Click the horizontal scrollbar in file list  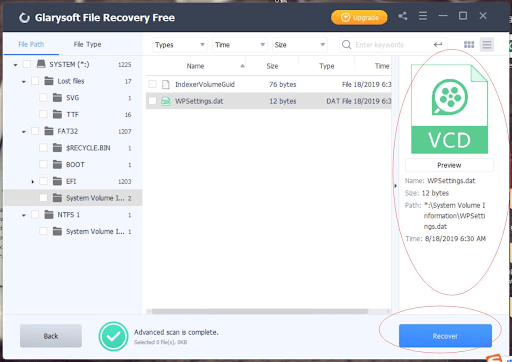260,311
